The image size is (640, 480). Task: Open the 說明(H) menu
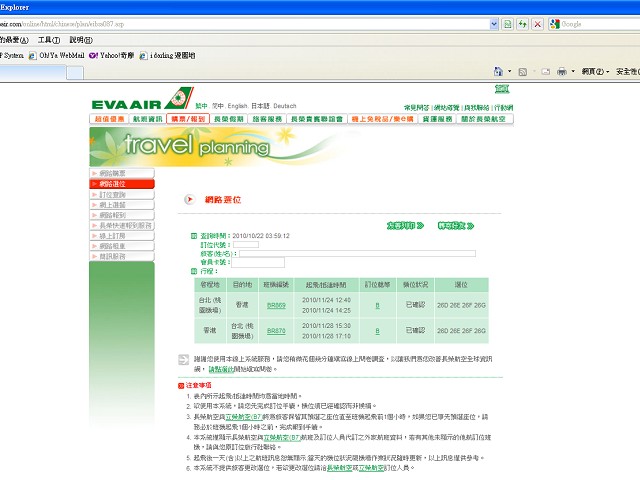(x=82, y=39)
